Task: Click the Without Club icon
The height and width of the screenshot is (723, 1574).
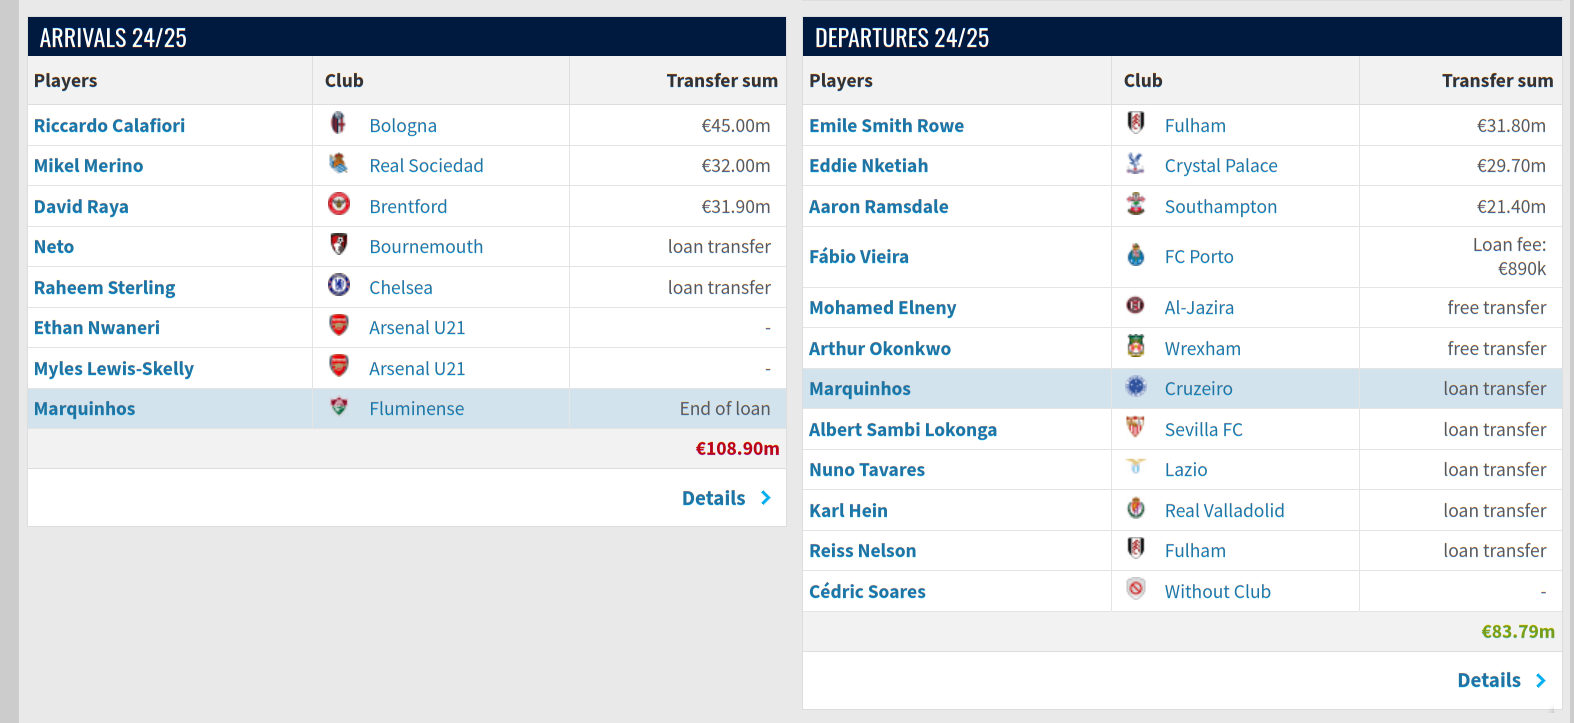Action: pyautogui.click(x=1135, y=588)
